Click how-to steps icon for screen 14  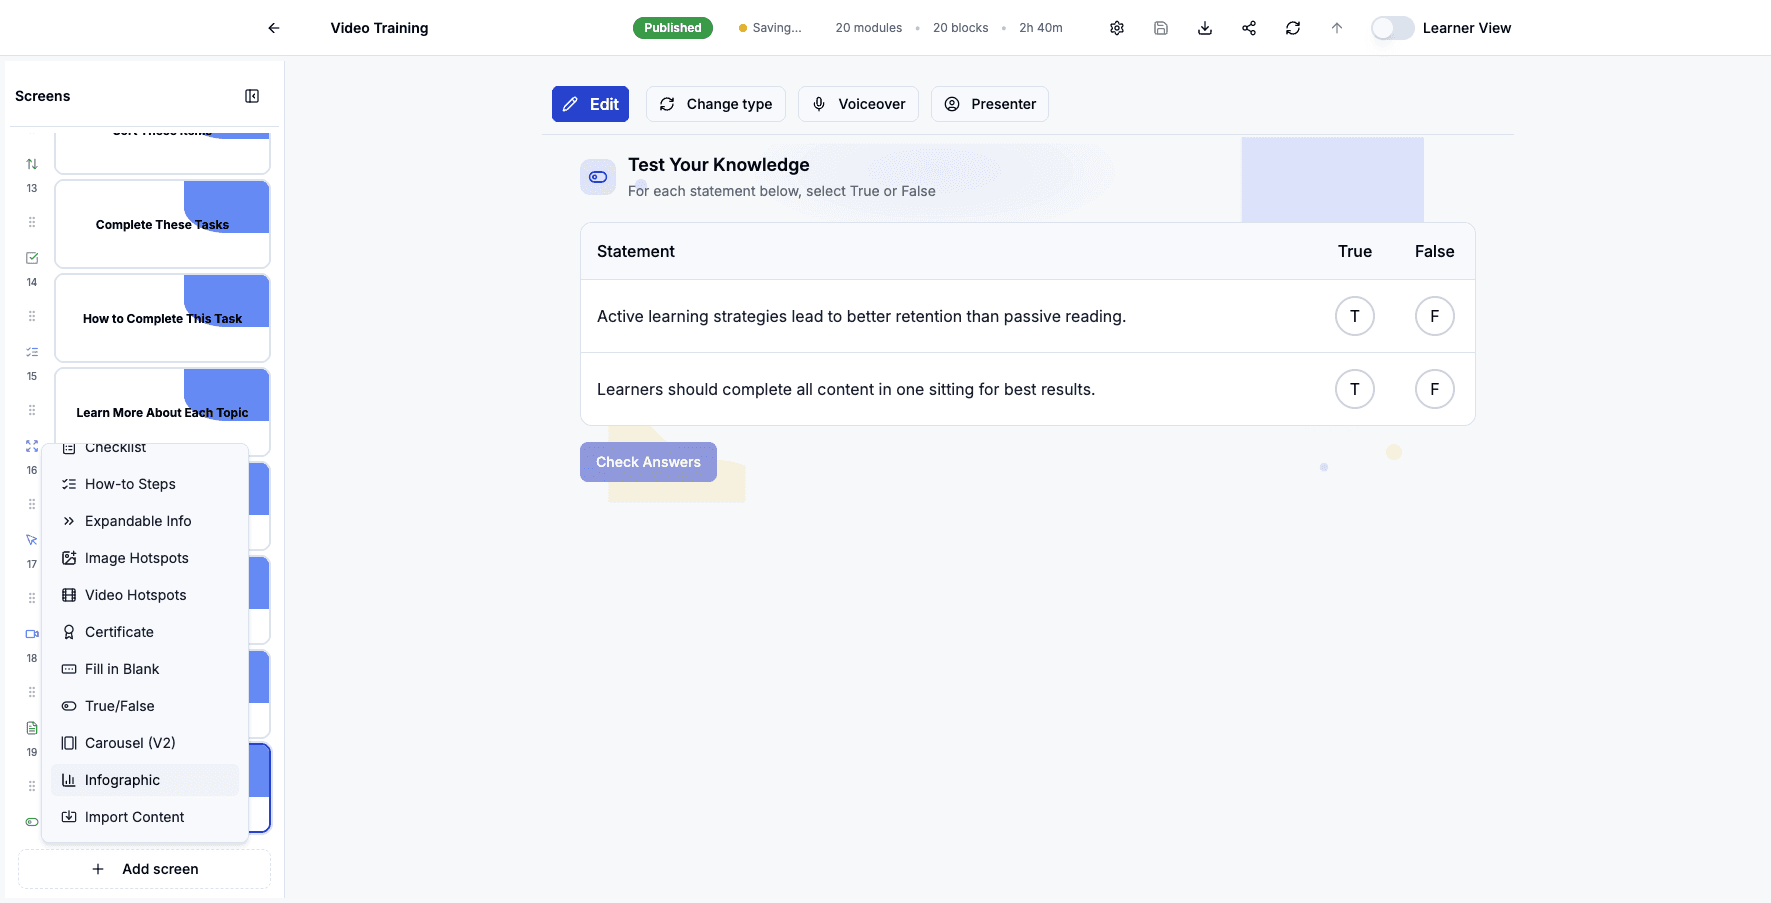pos(32,352)
